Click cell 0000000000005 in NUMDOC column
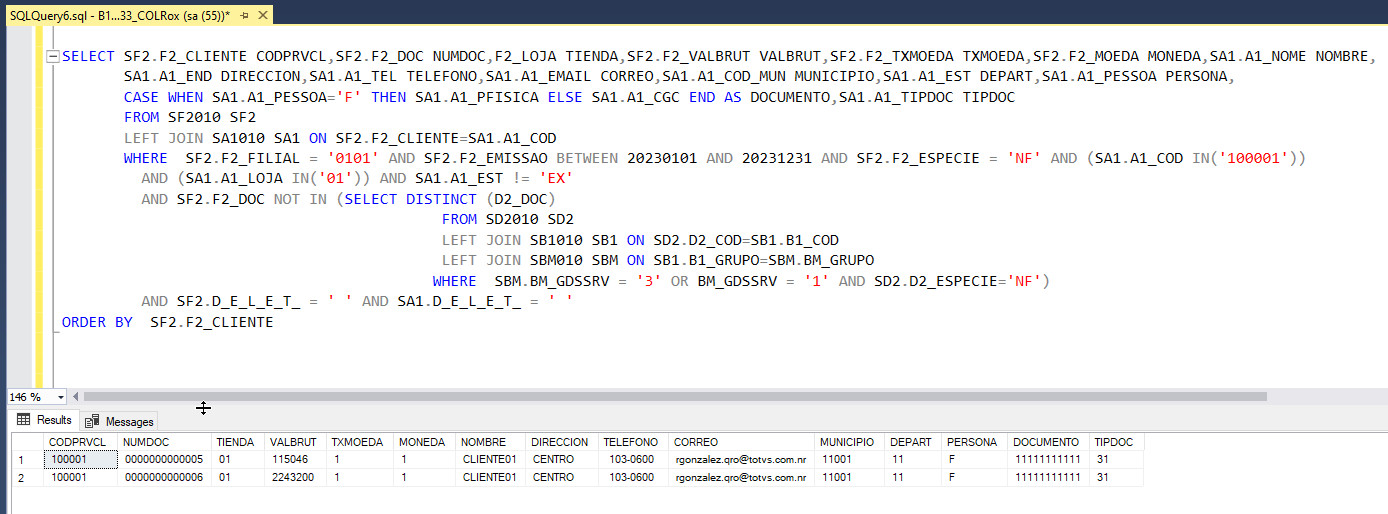This screenshot has width=1388, height=514. pyautogui.click(x=165, y=460)
